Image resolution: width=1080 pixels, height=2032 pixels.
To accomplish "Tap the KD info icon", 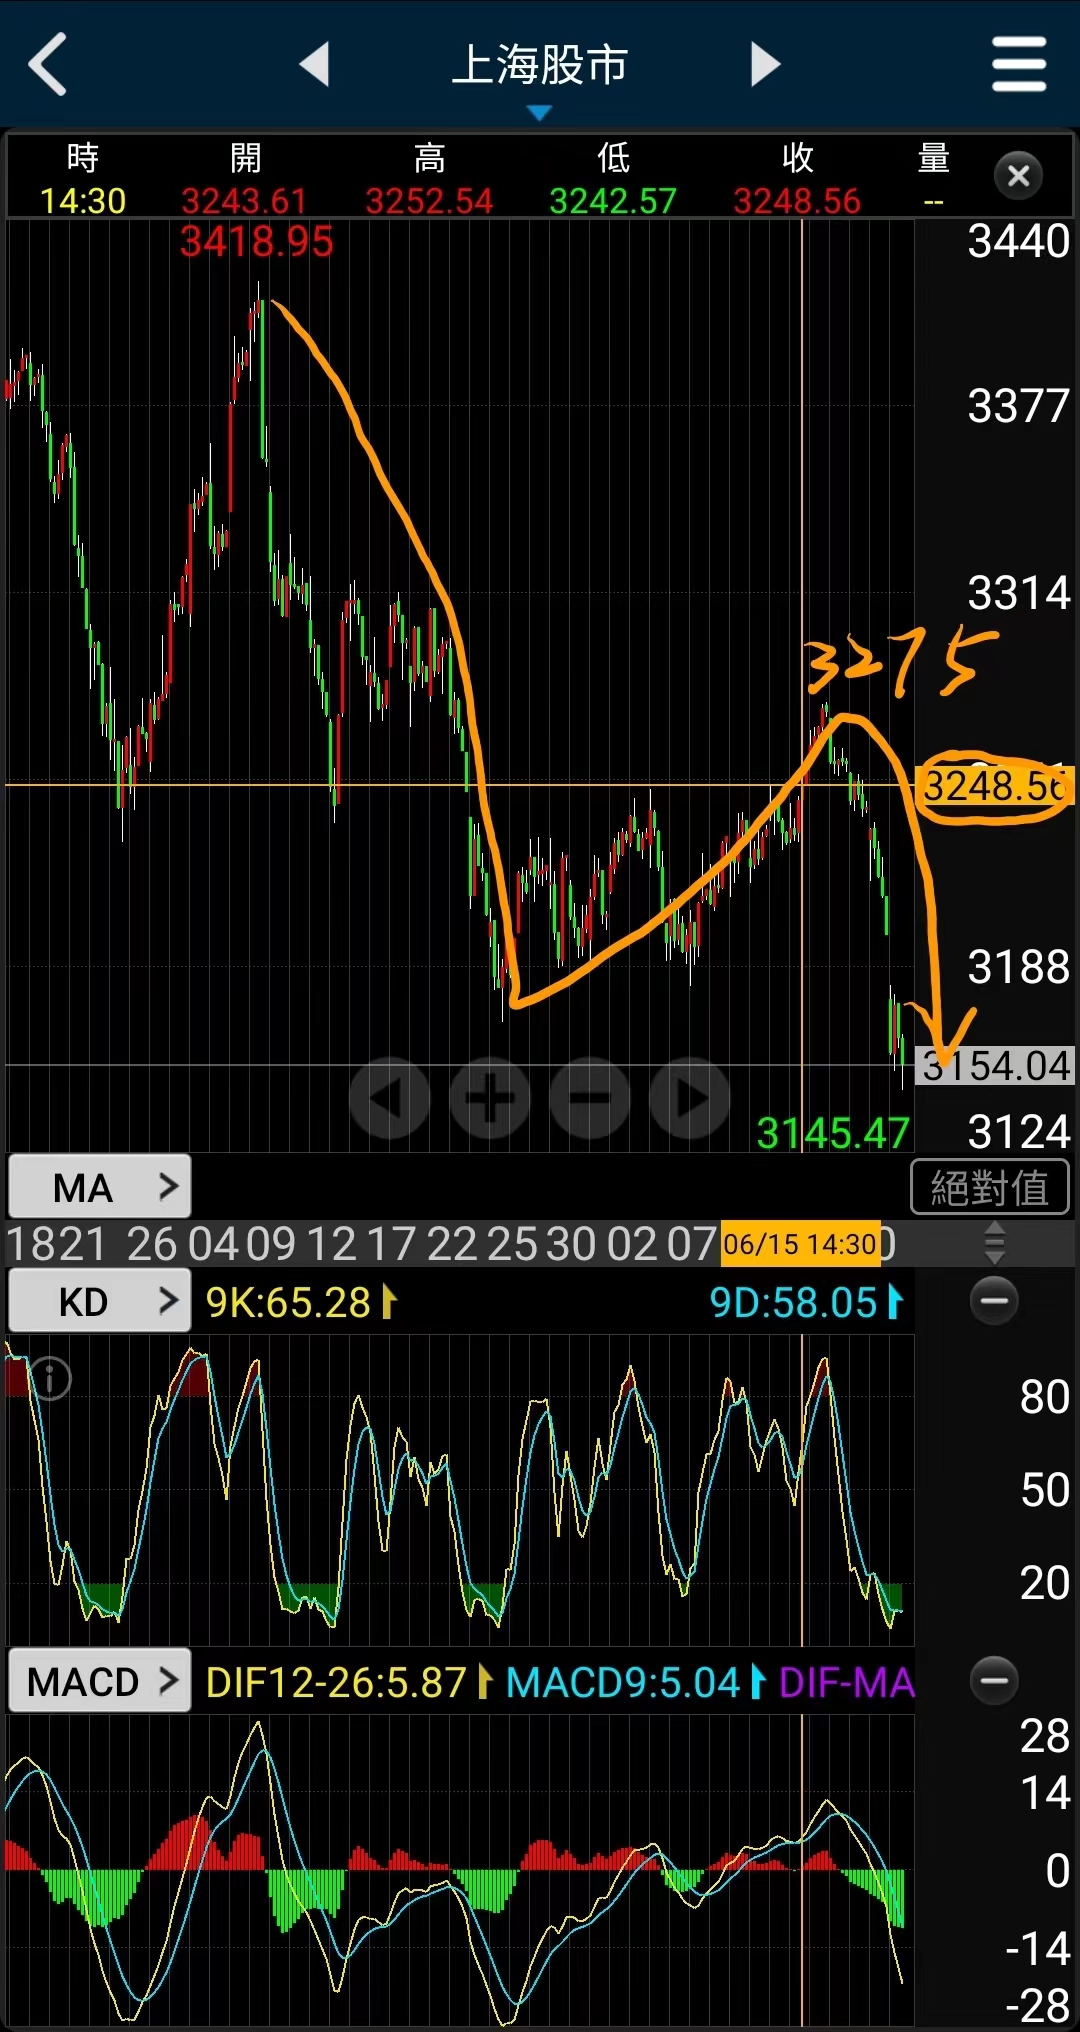I will 50,1379.
